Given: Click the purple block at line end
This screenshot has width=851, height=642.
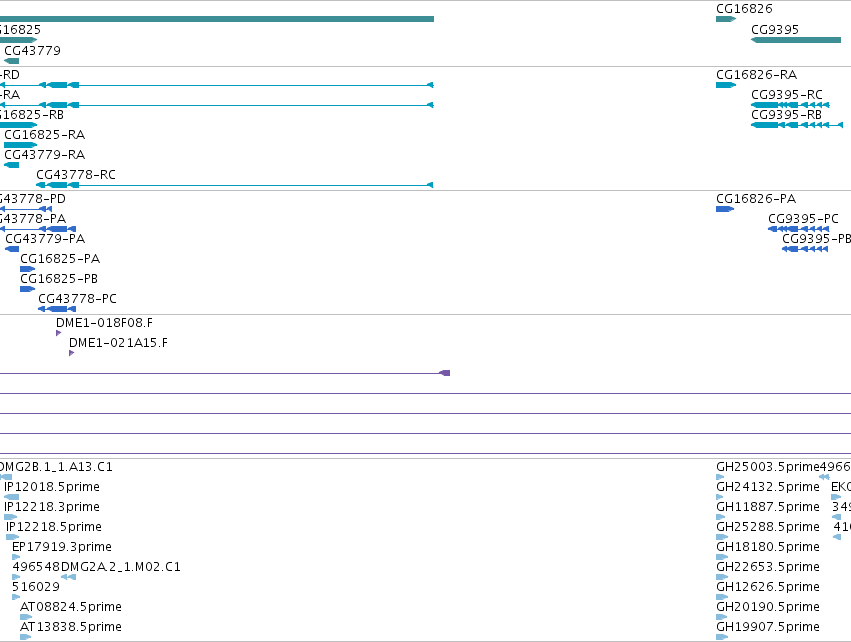Looking at the screenshot, I should click(x=444, y=373).
